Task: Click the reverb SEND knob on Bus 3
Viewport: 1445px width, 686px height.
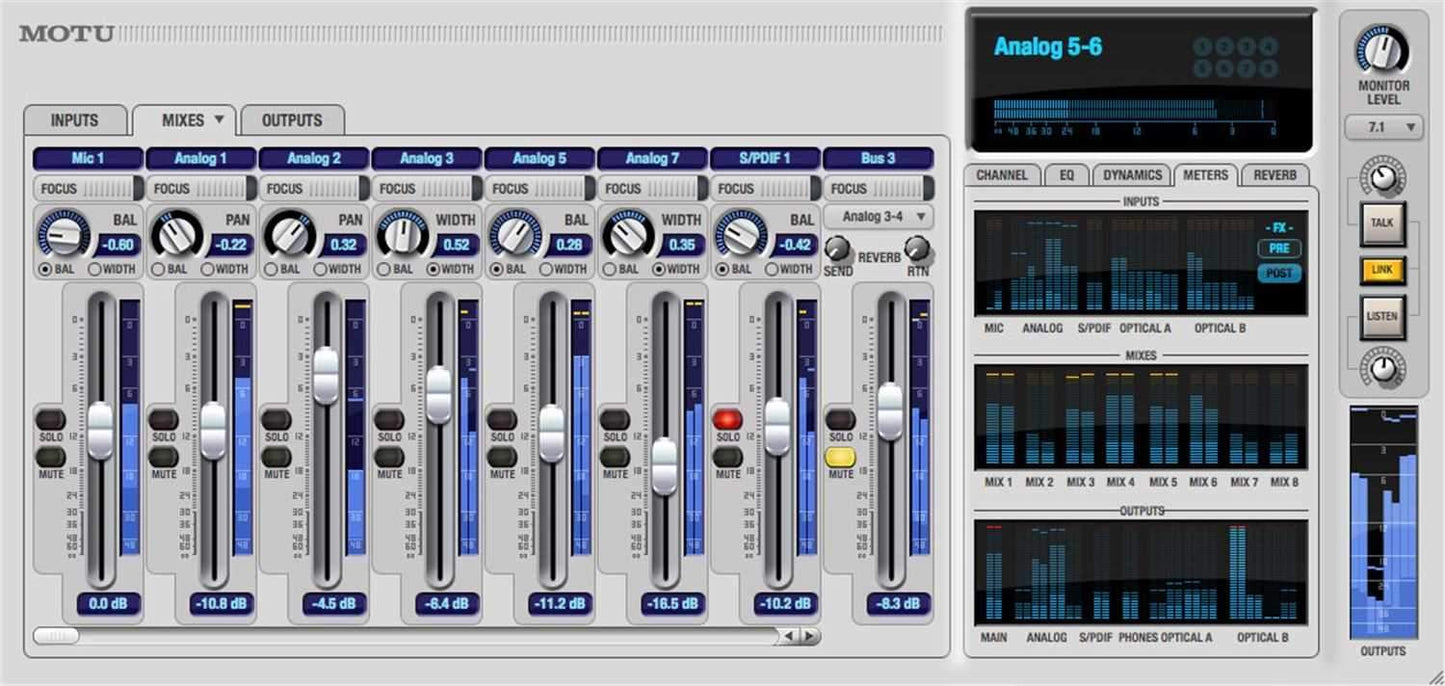Action: click(x=839, y=248)
